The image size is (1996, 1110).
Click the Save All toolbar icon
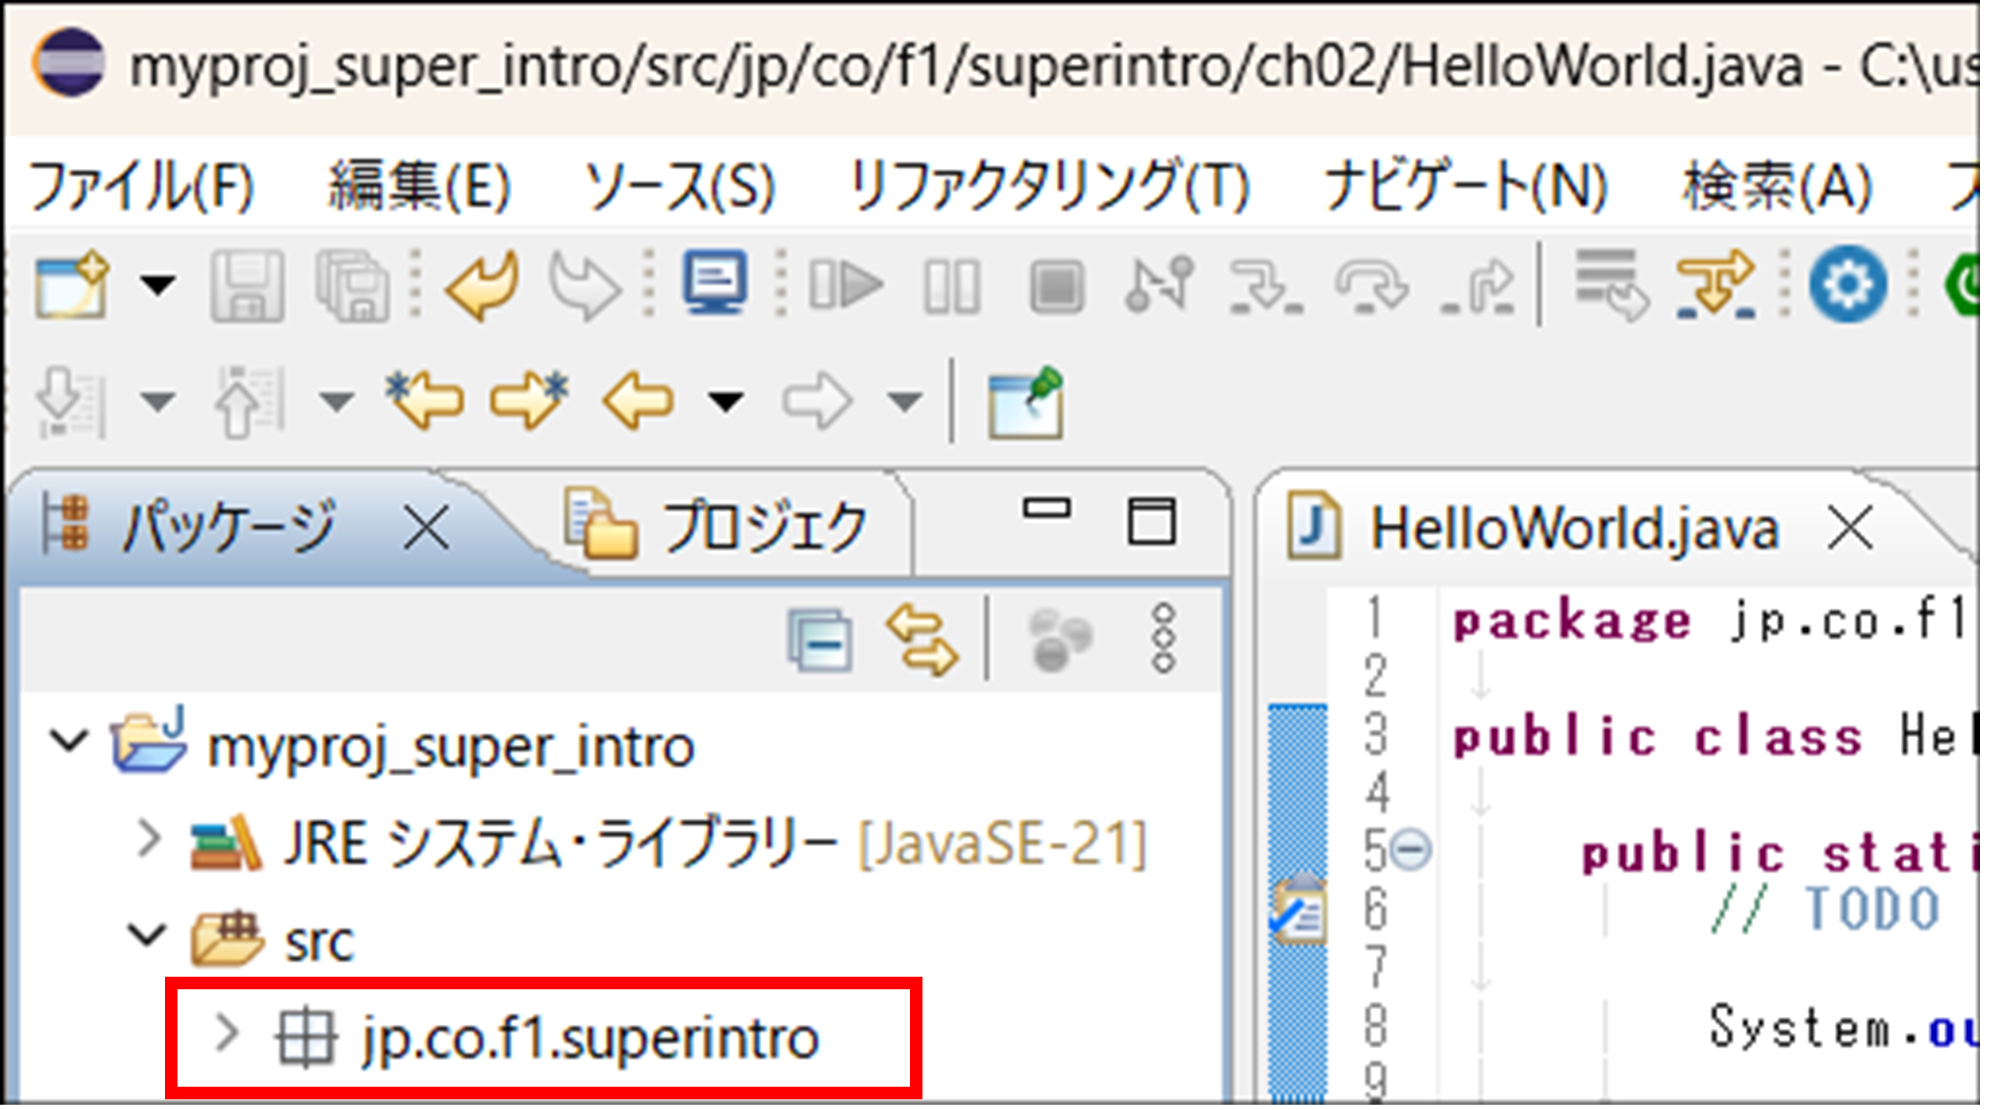pos(352,287)
